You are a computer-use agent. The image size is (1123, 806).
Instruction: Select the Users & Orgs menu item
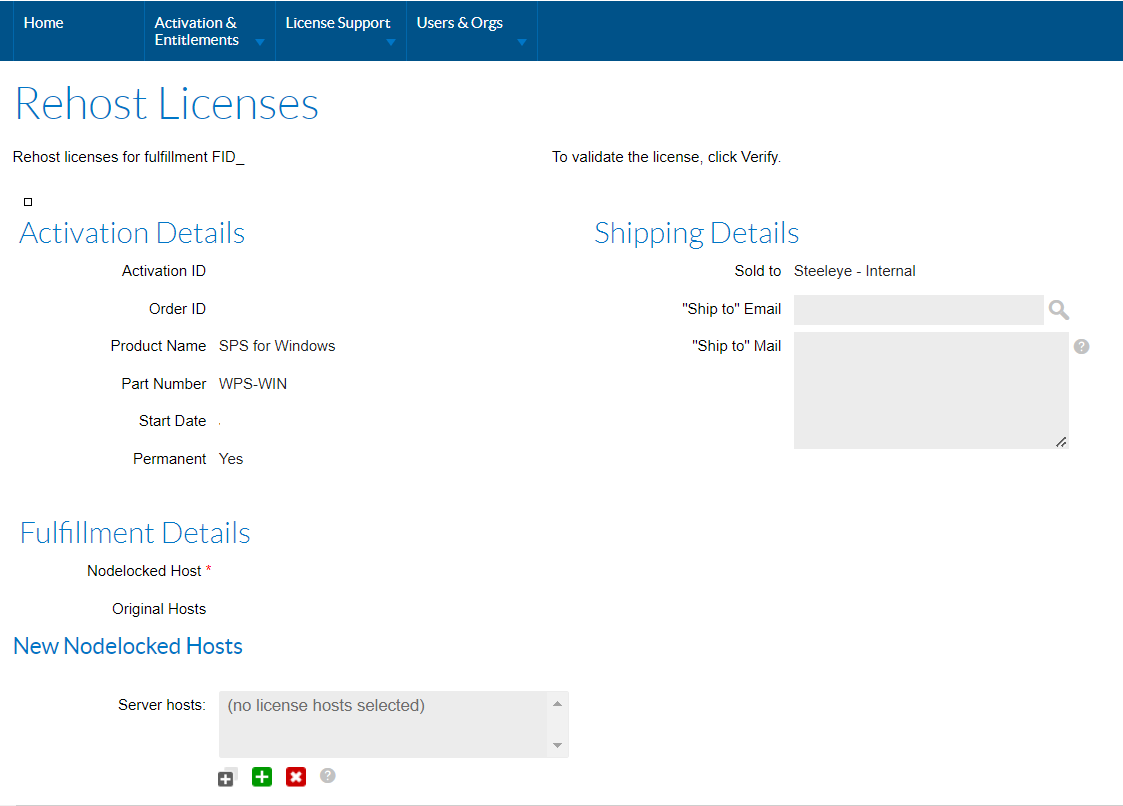pos(459,22)
